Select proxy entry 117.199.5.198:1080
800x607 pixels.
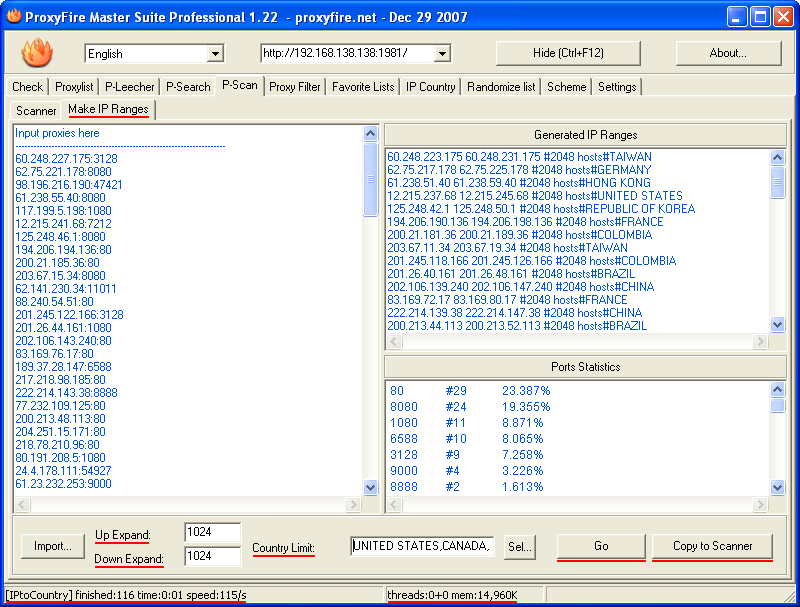coord(63,211)
